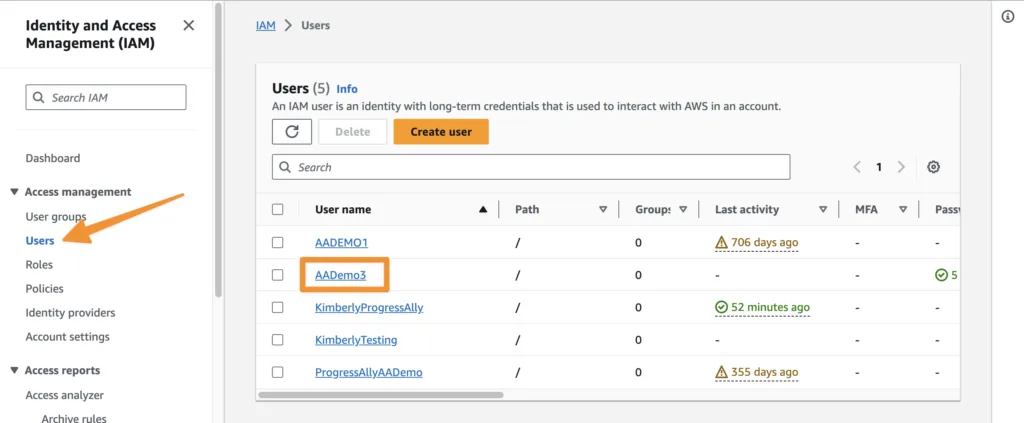1024x423 pixels.
Task: Collapse the Access management section
Action: click(x=14, y=192)
